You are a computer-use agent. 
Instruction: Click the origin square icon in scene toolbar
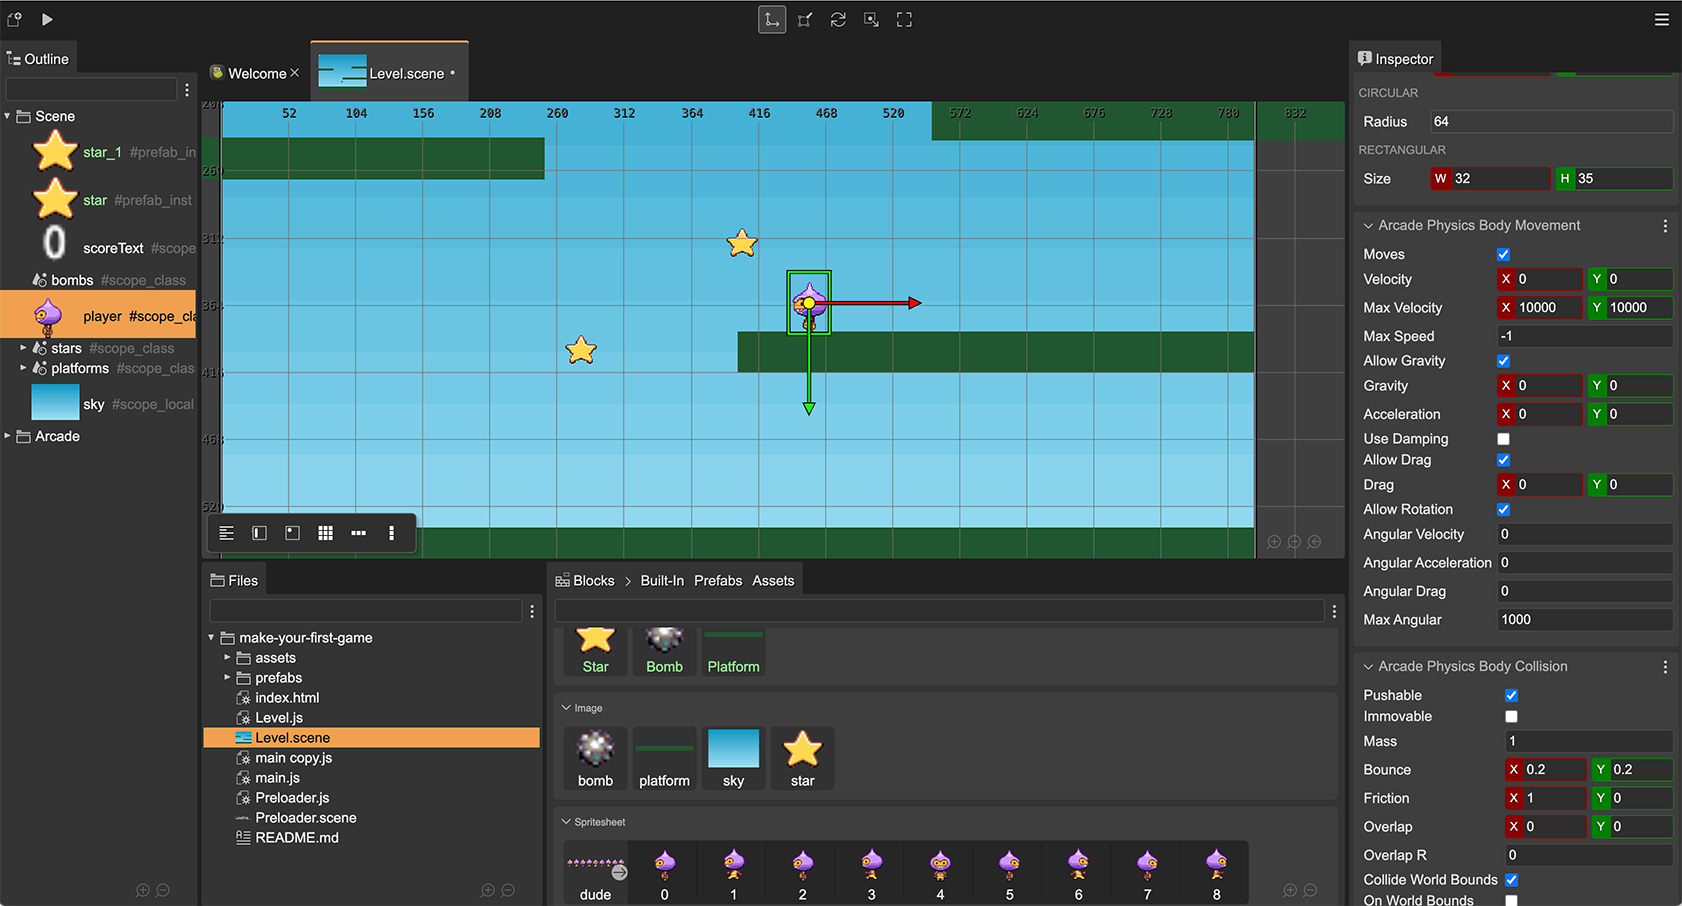click(x=292, y=533)
